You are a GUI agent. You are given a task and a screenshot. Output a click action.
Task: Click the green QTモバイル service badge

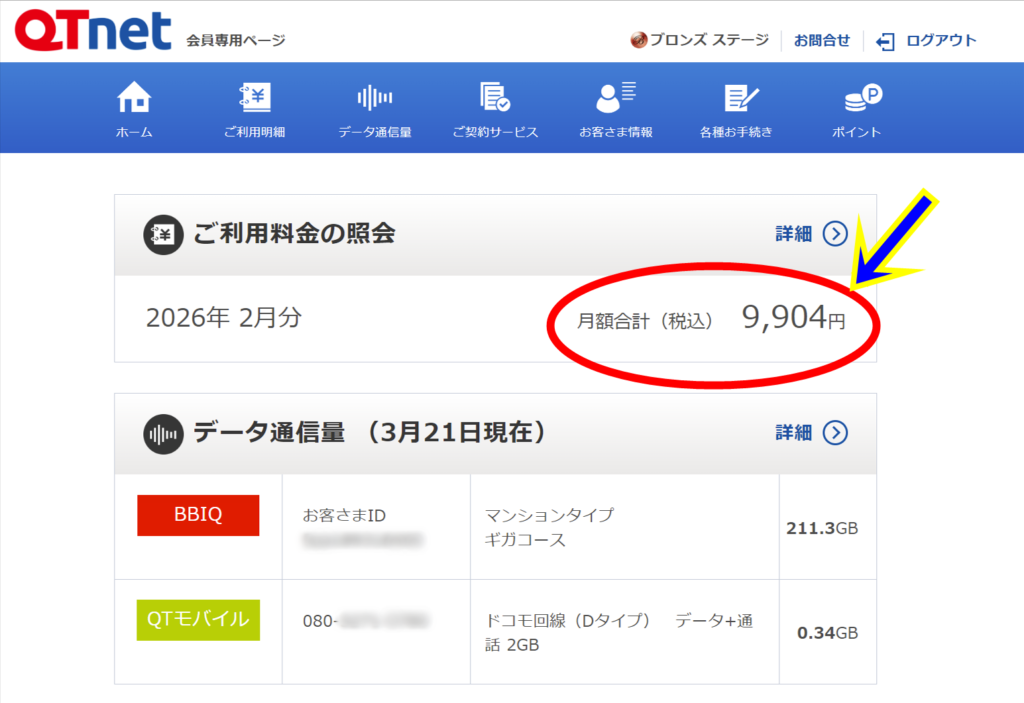tap(198, 621)
